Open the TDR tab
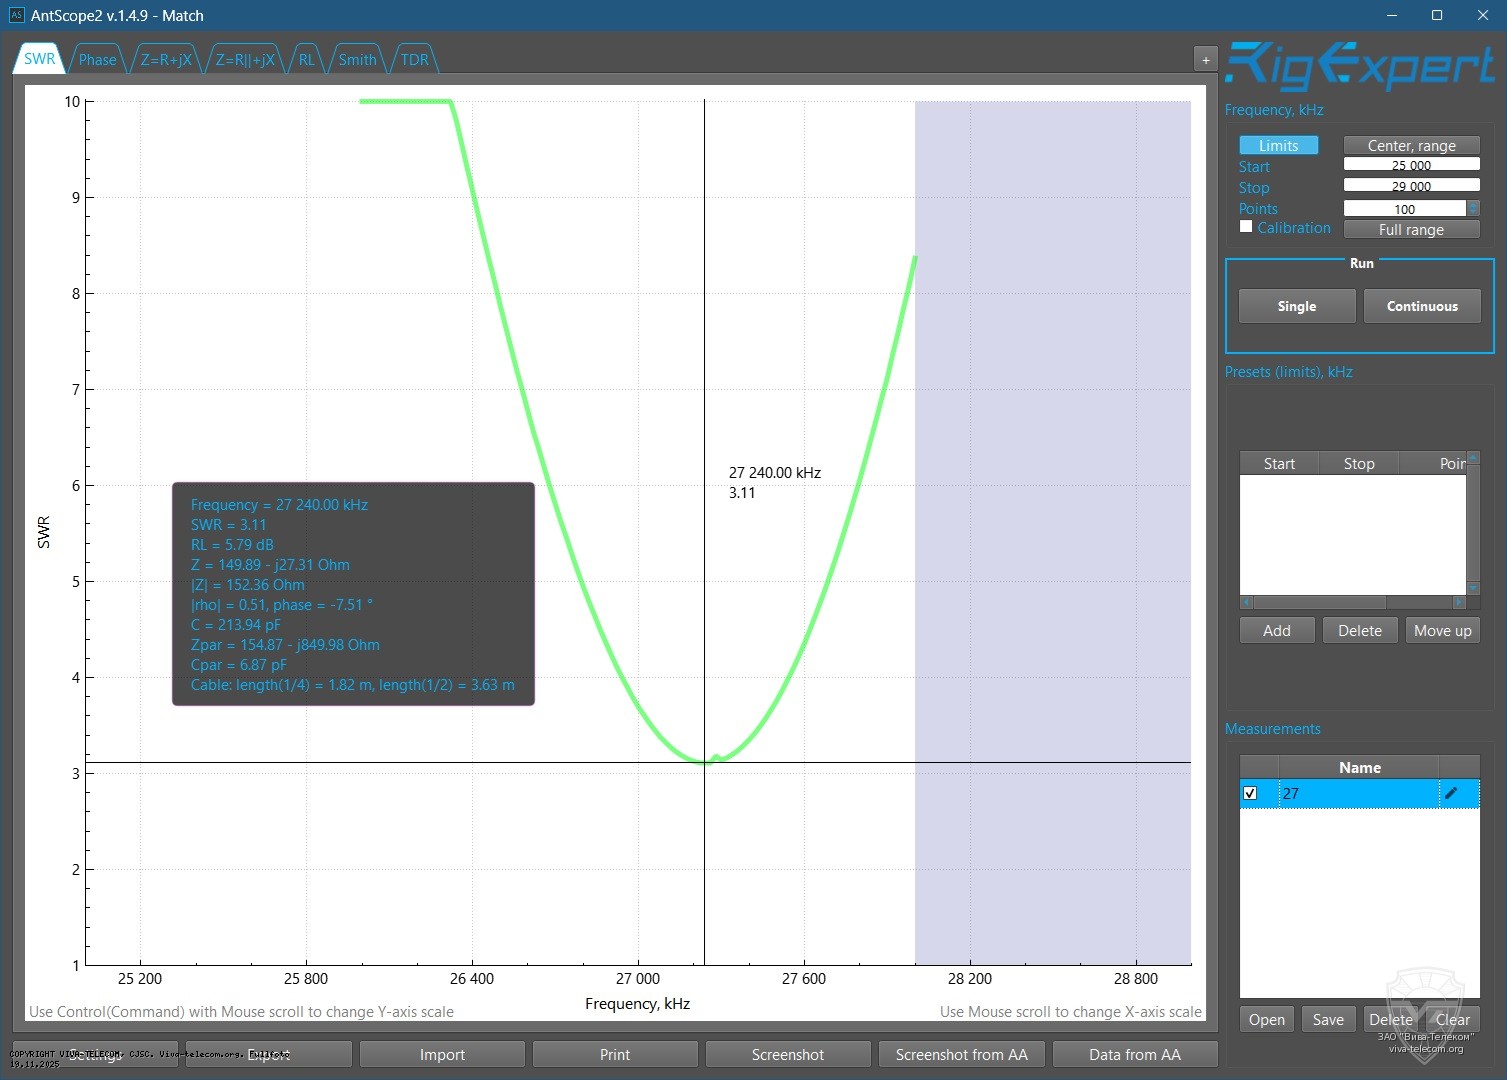This screenshot has height=1080, width=1507. point(413,59)
